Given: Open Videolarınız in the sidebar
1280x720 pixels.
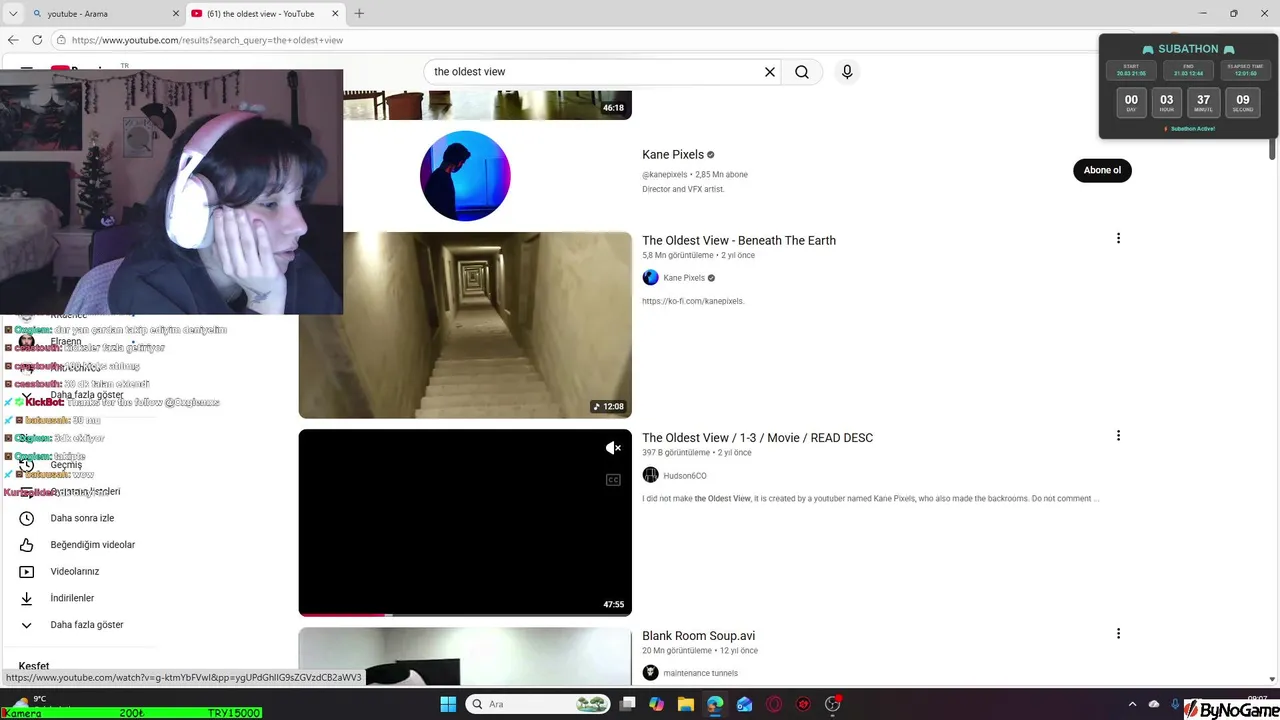Looking at the screenshot, I should tap(75, 571).
